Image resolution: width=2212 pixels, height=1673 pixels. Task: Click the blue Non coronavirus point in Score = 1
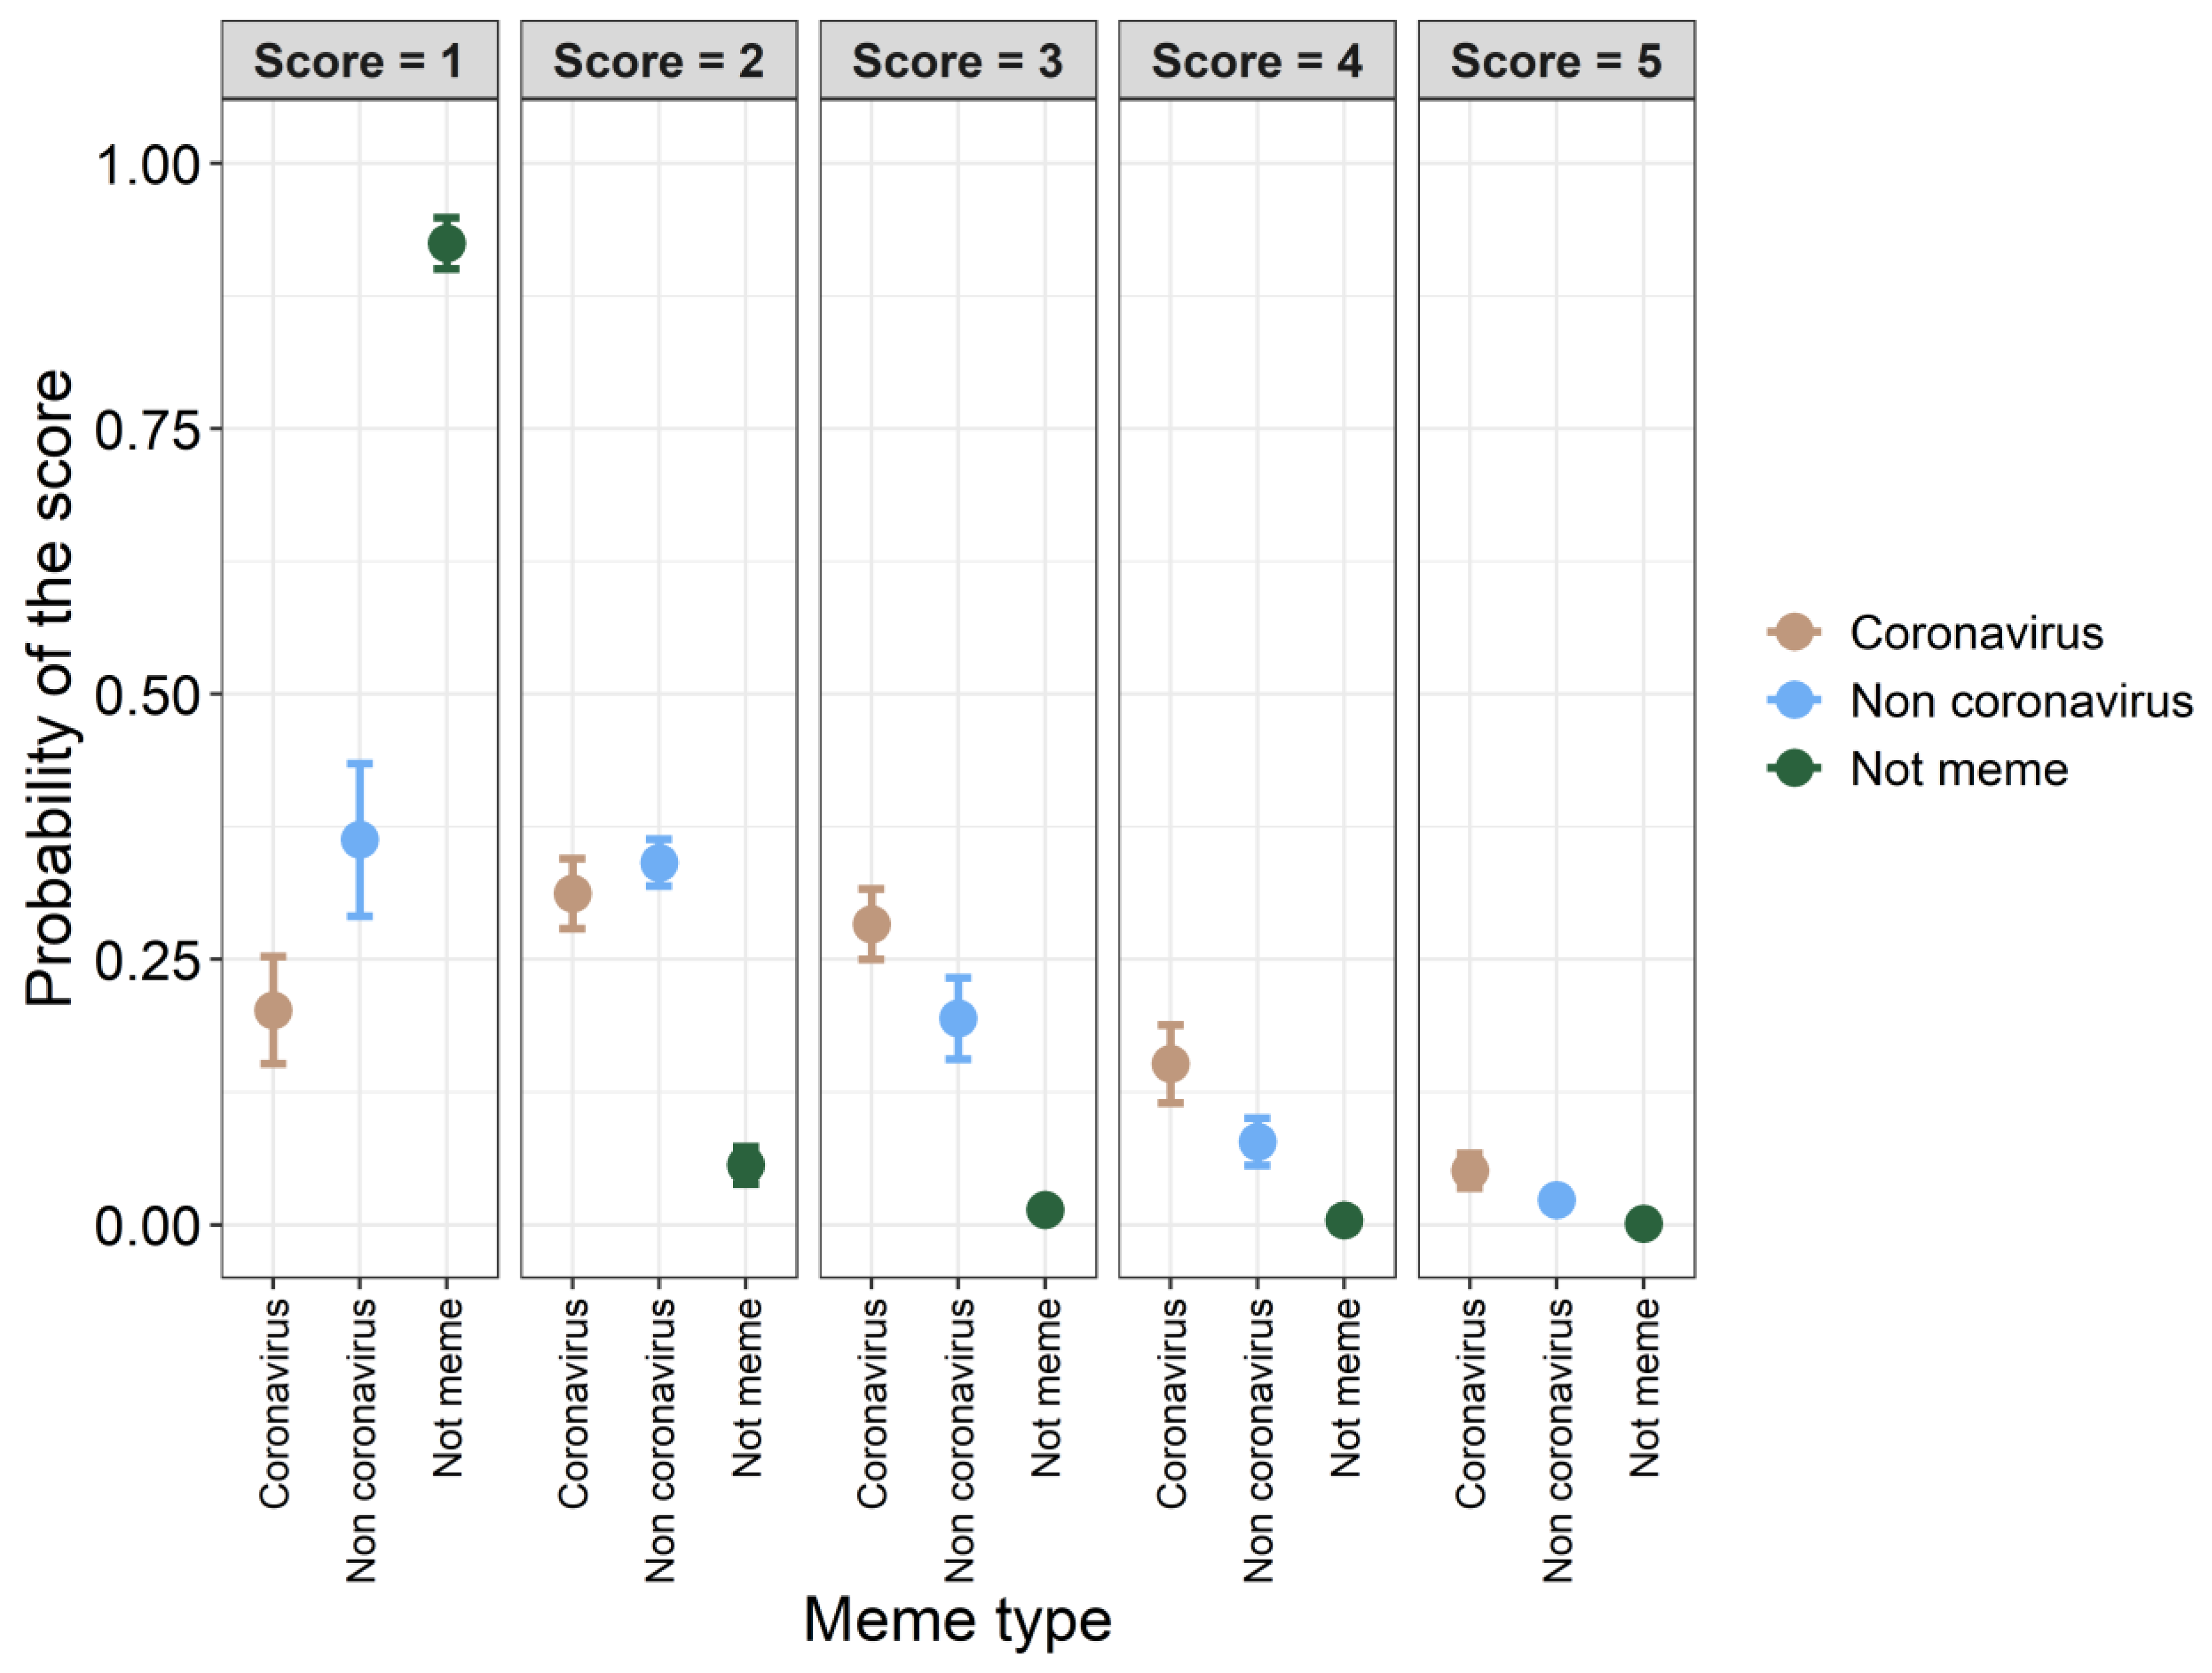tap(360, 839)
